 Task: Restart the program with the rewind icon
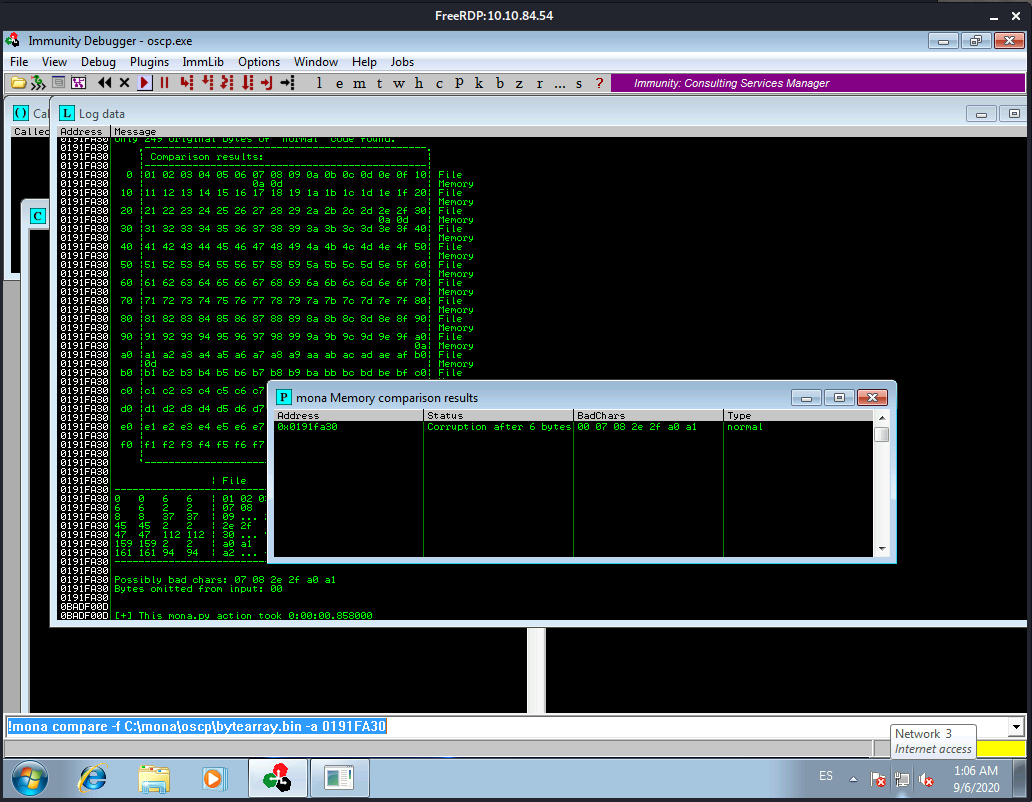(x=104, y=83)
